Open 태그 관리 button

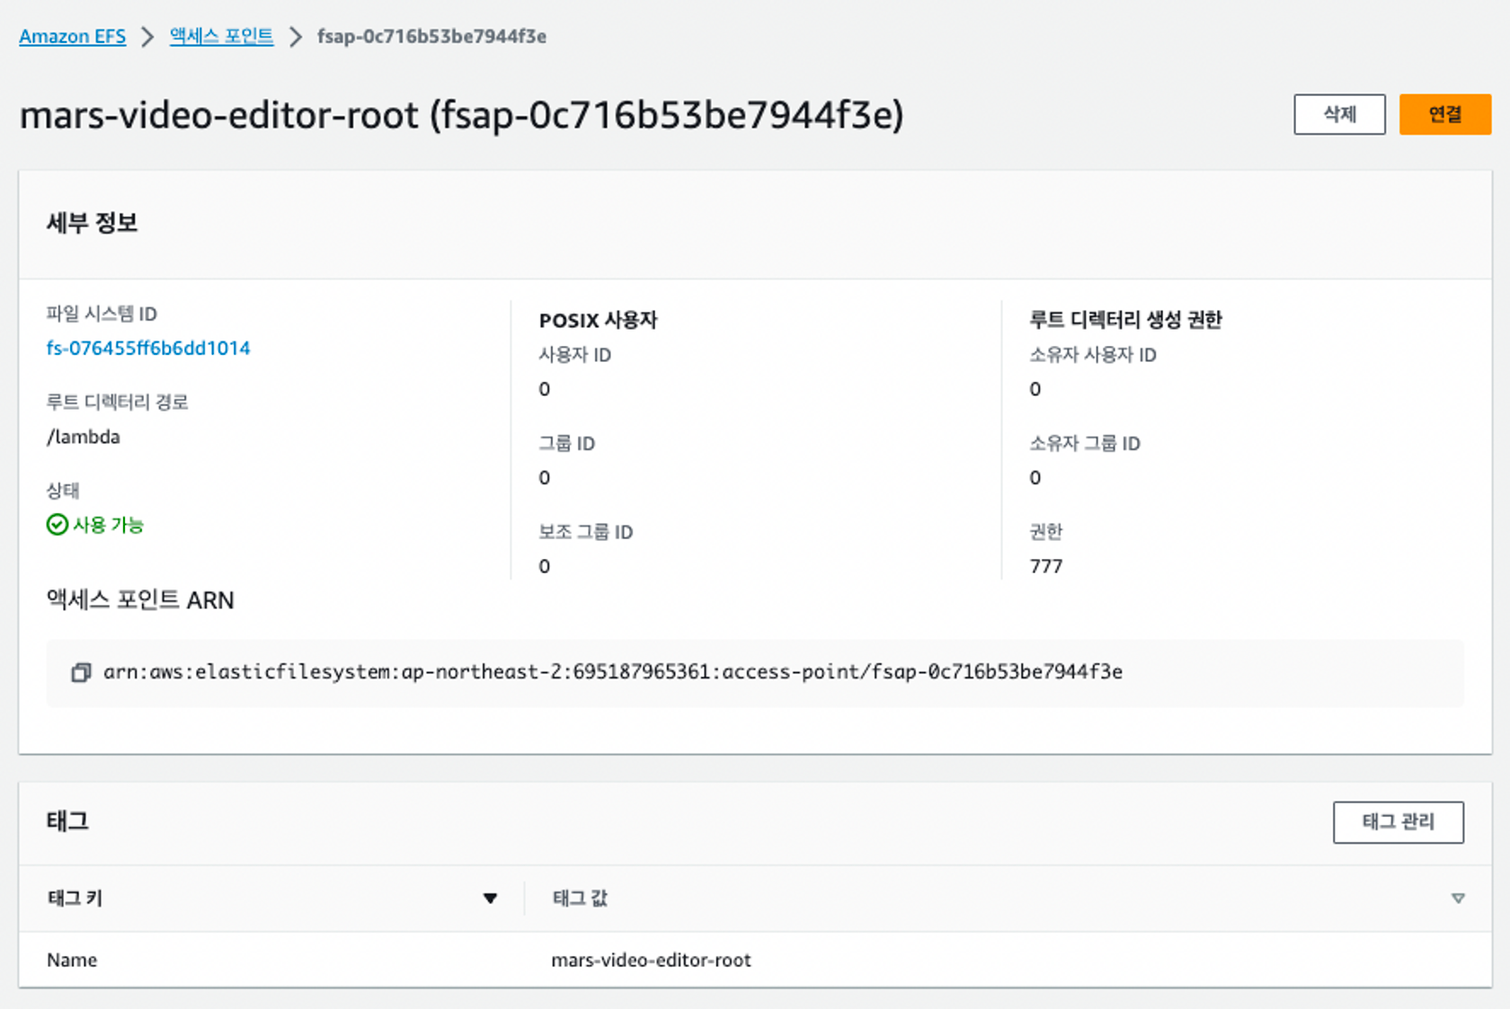pyautogui.click(x=1398, y=822)
